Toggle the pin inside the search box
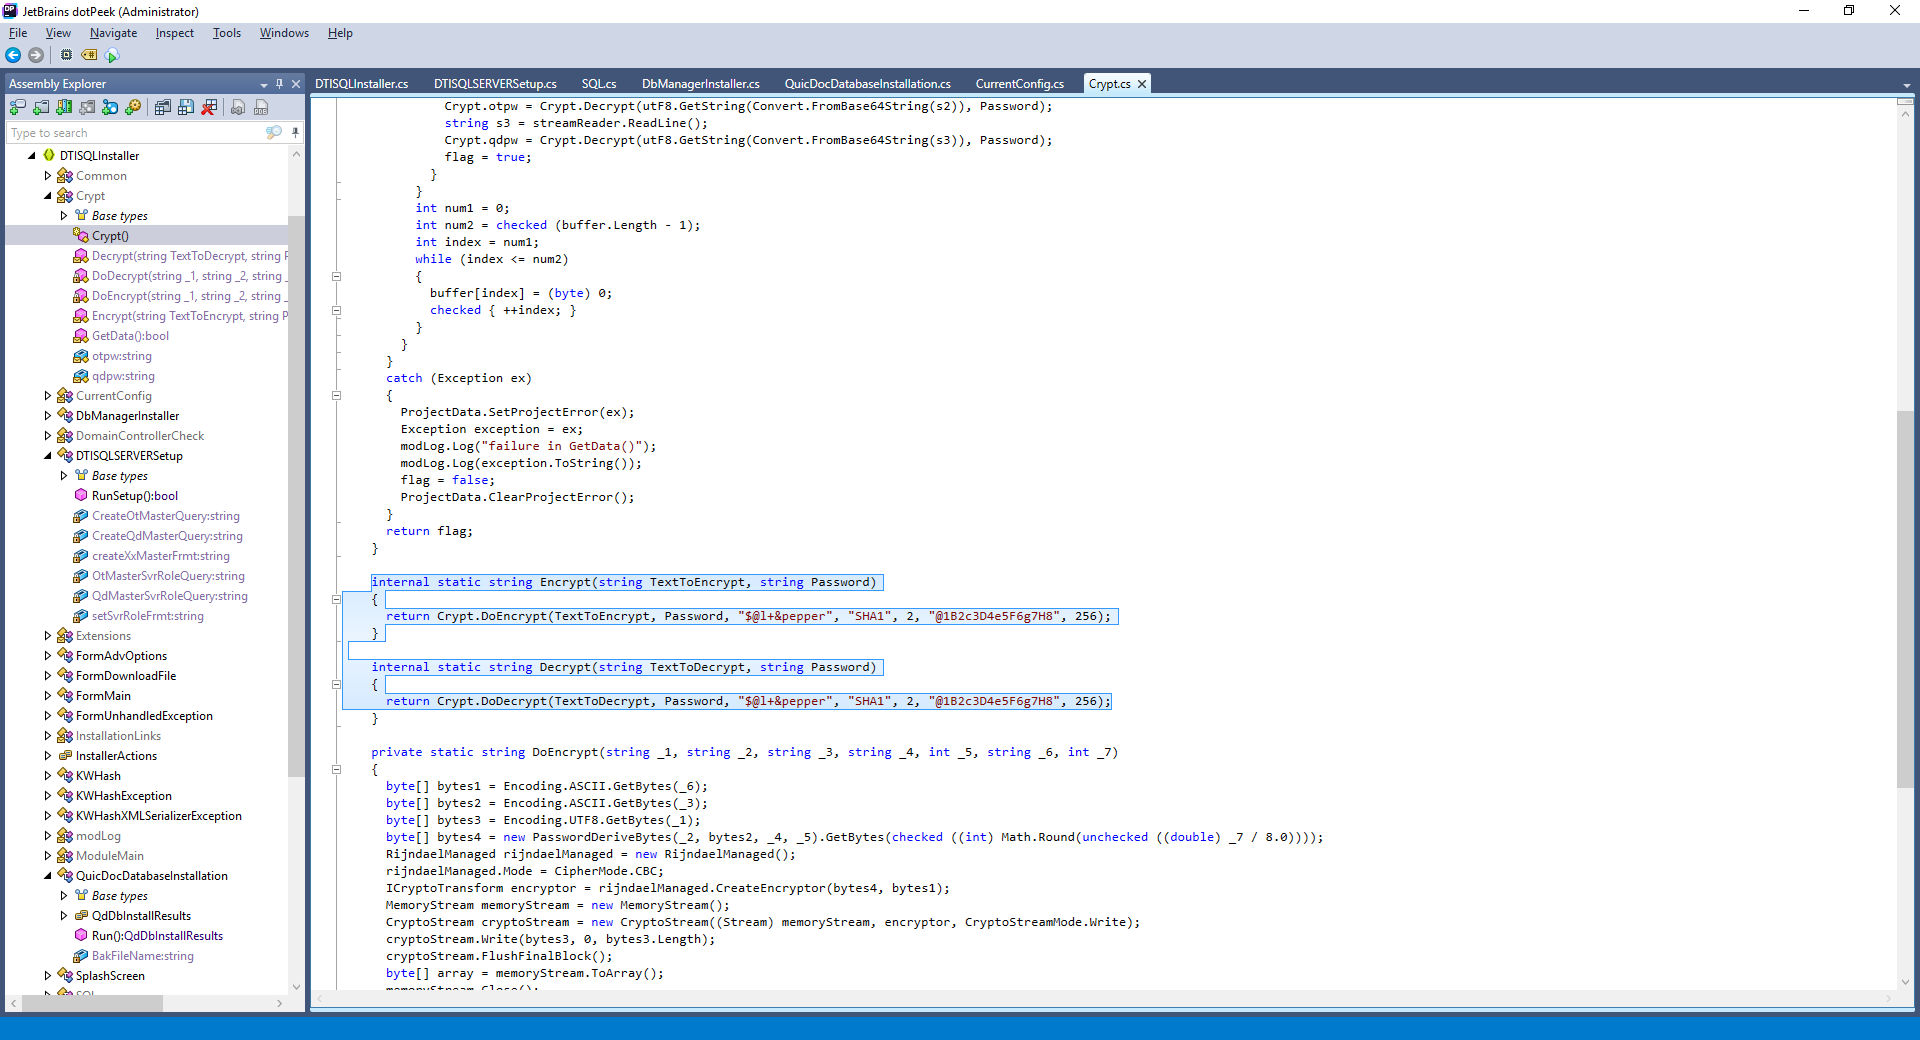Viewport: 1920px width, 1040px height. pos(295,133)
